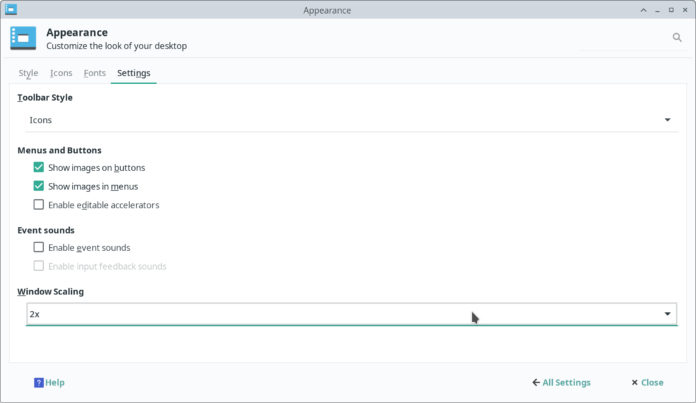
Task: Roll up window with the title bar arrow
Action: pos(643,10)
